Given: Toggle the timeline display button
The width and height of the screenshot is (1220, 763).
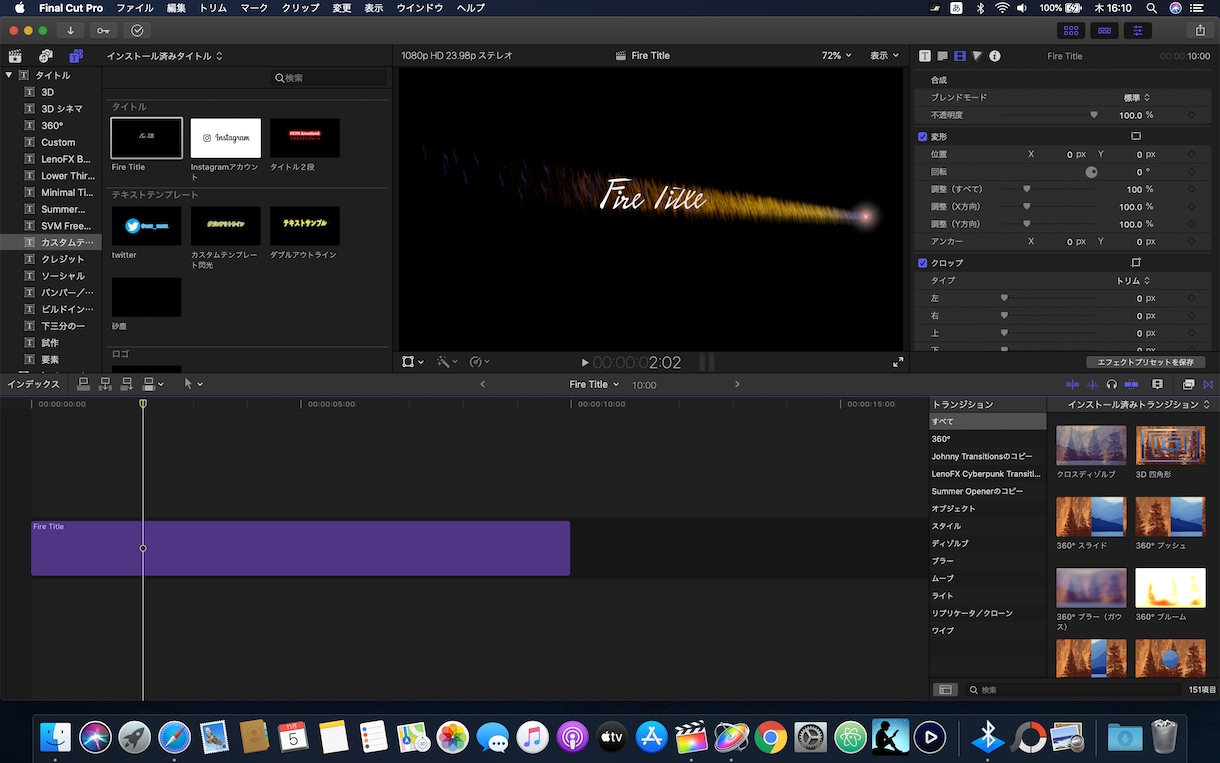Looking at the screenshot, I should click(1104, 30).
